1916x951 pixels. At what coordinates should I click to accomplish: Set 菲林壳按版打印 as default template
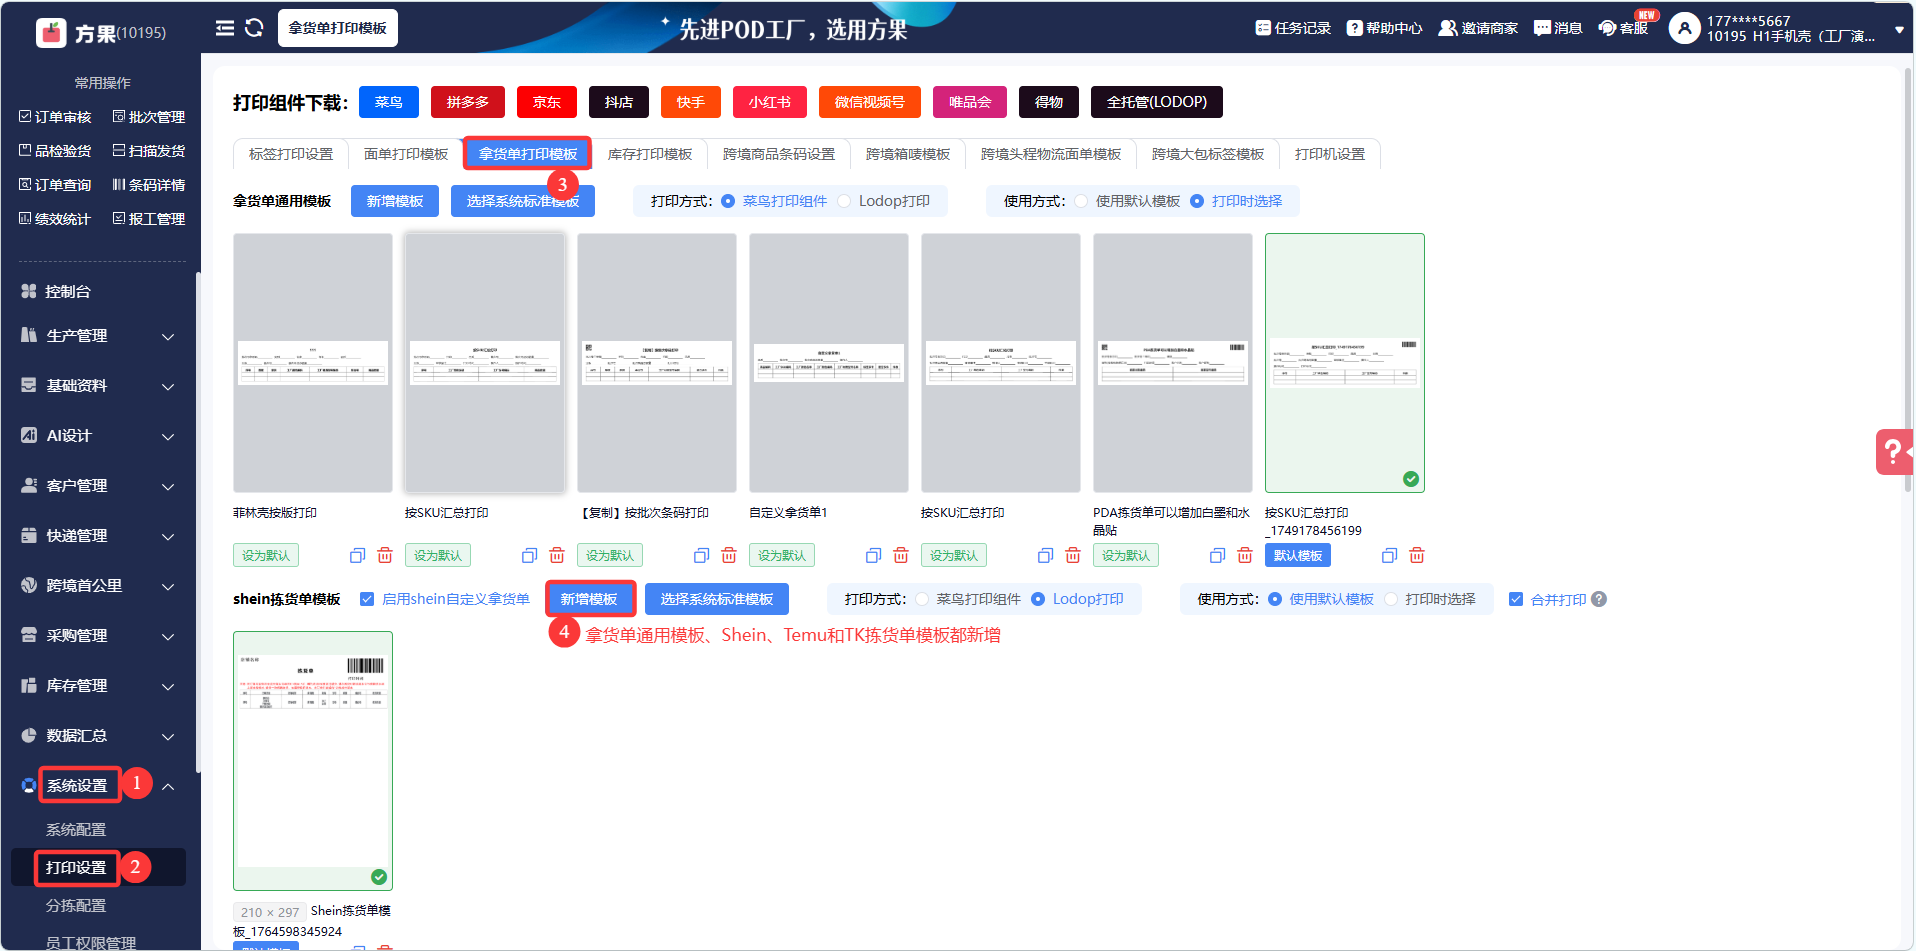coord(266,556)
